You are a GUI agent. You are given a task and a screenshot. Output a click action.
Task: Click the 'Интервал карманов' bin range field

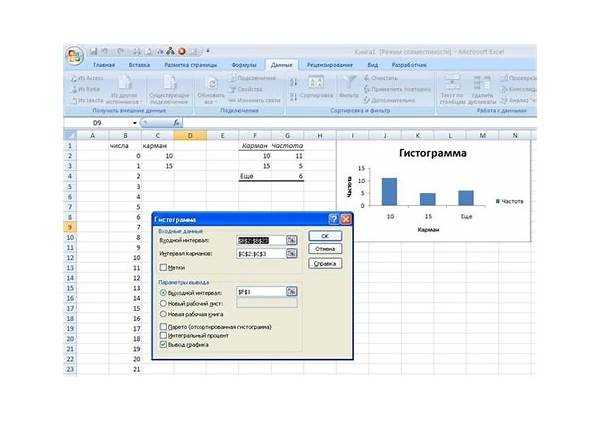pyautogui.click(x=261, y=253)
